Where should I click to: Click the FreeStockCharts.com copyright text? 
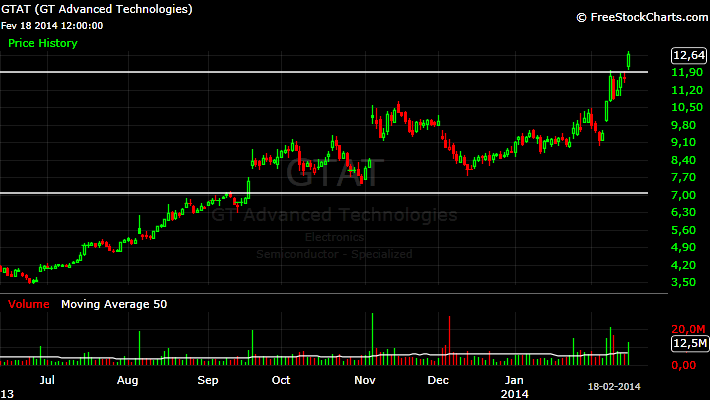click(642, 17)
